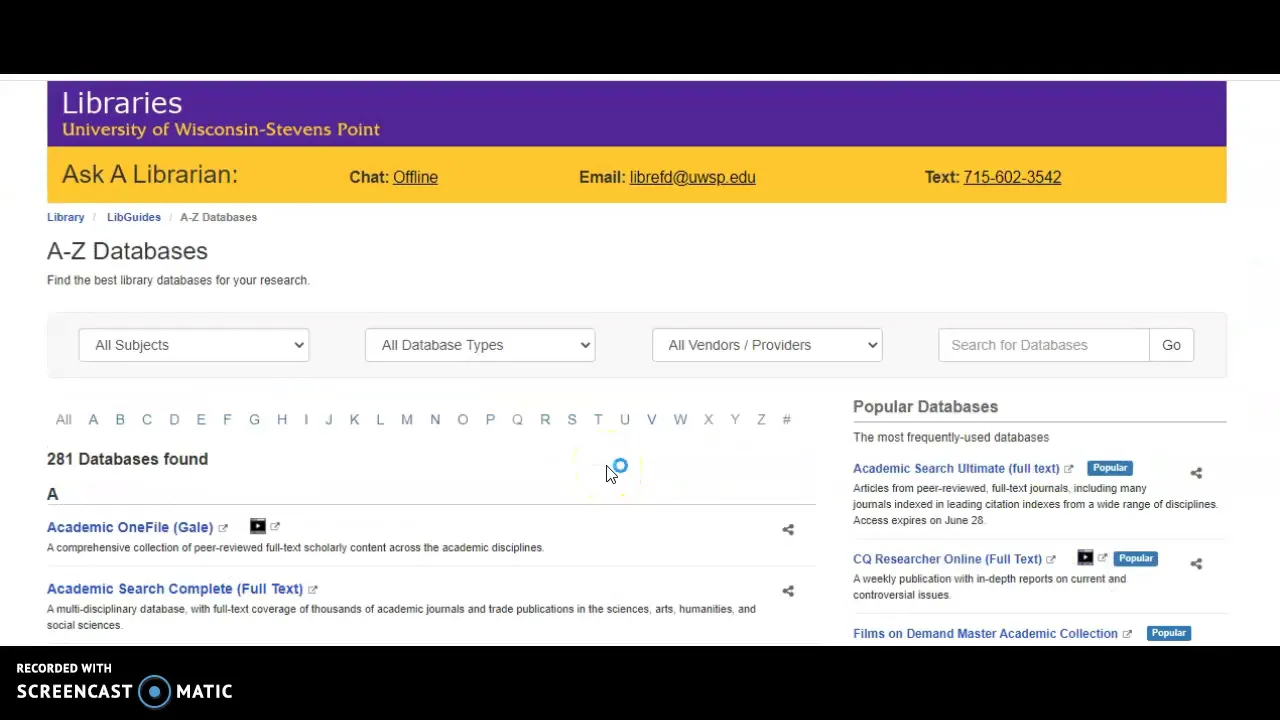Screen dimensions: 1280x720
Task: Open external link icon beside Academic OneFile title
Action: click(223, 528)
